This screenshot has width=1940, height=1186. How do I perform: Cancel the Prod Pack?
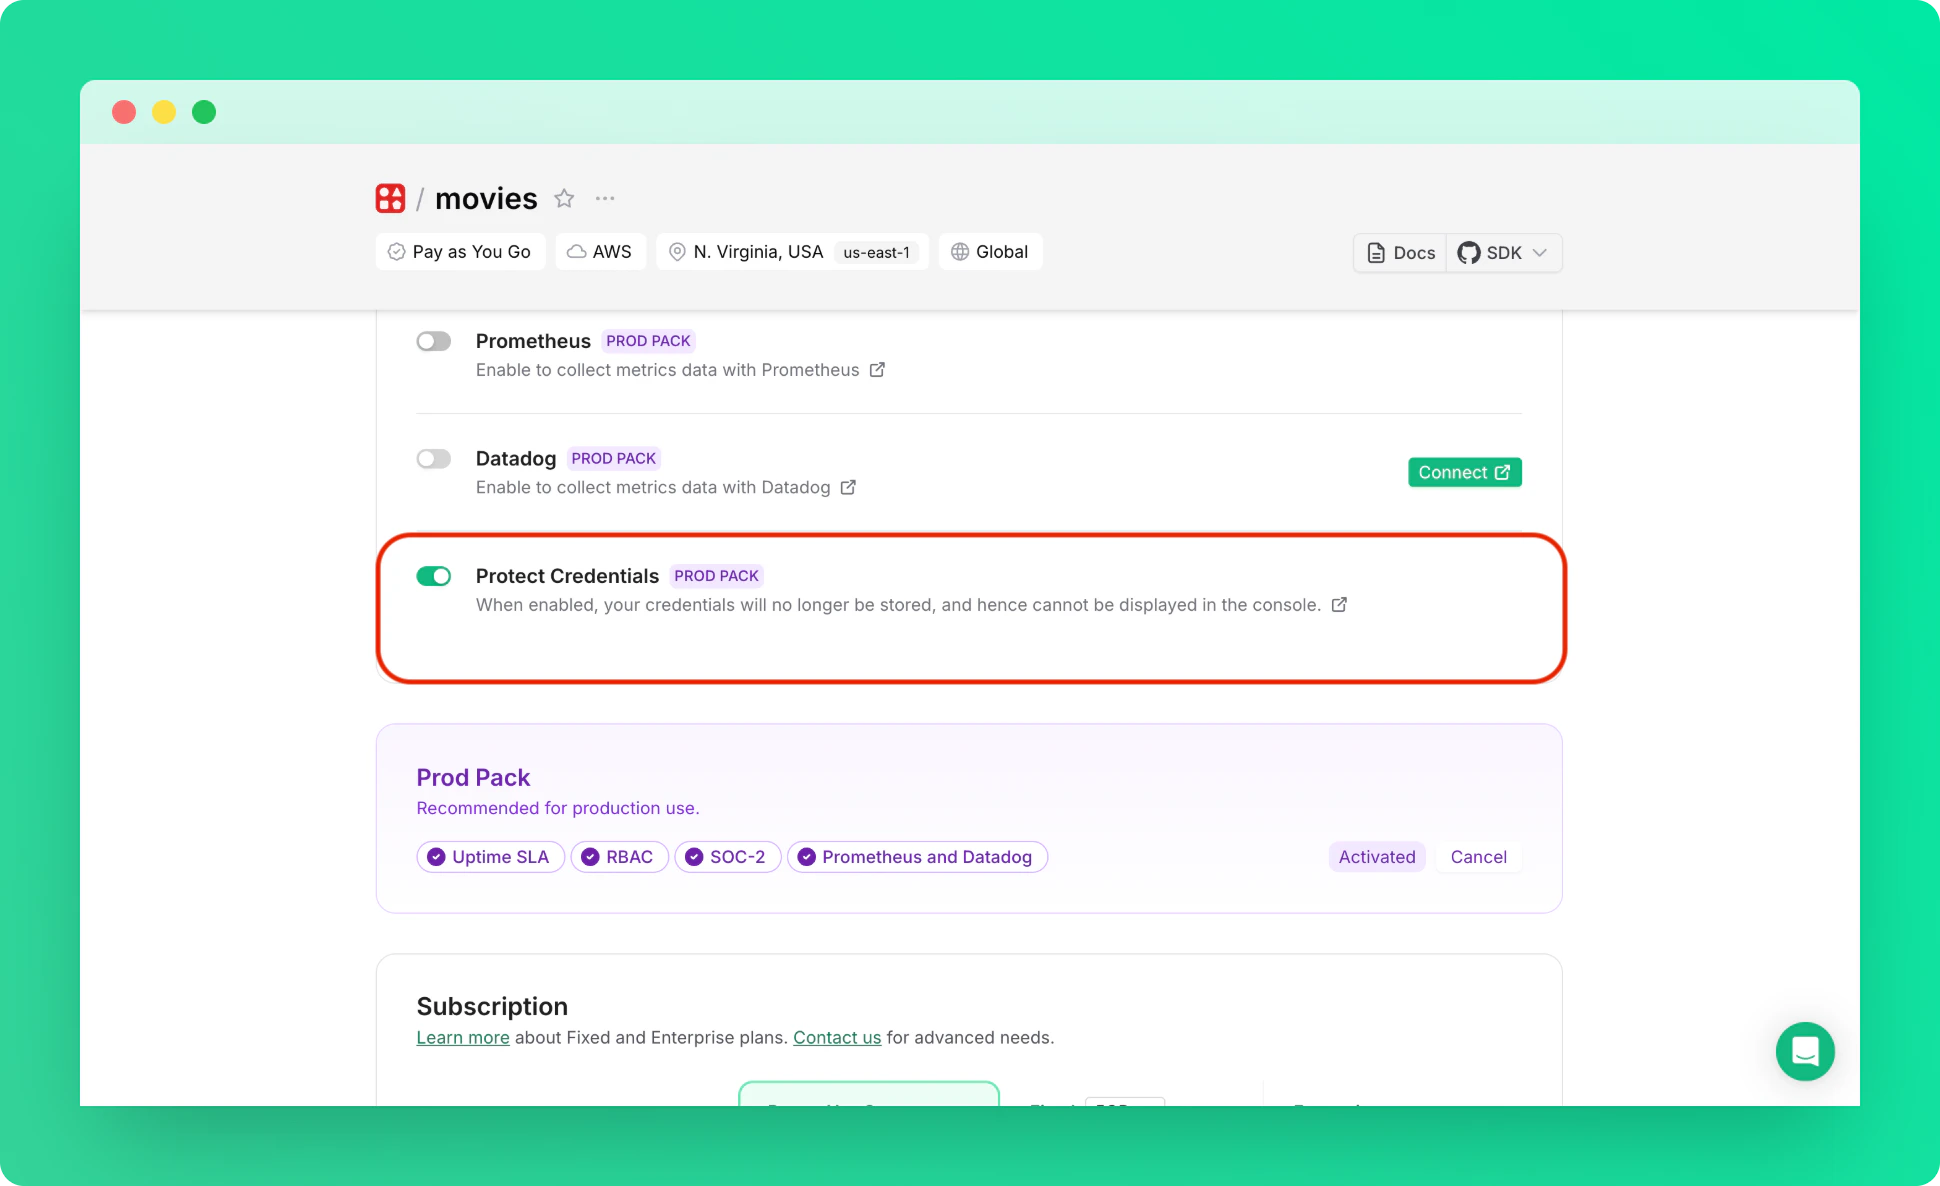pyautogui.click(x=1478, y=857)
